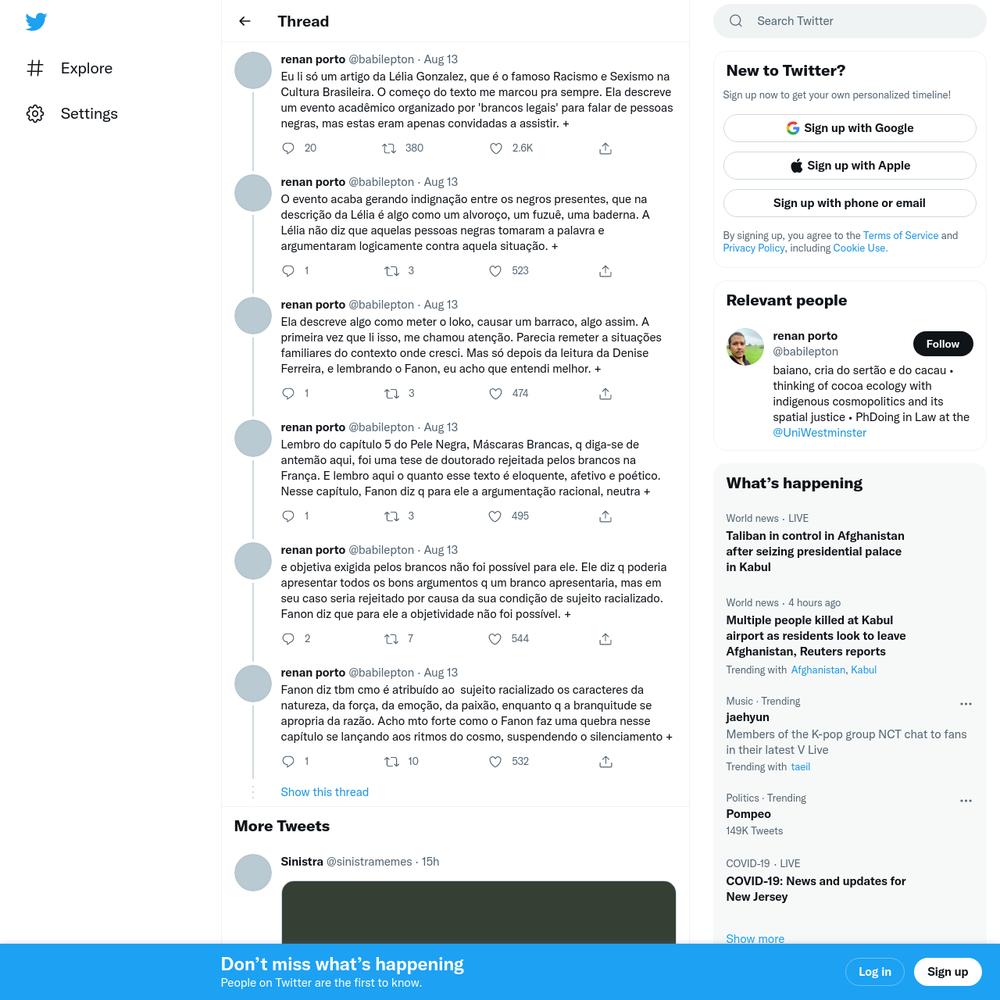Like the first tweet with 2.6K likes
Screen dimensions: 1000x1000
point(496,148)
